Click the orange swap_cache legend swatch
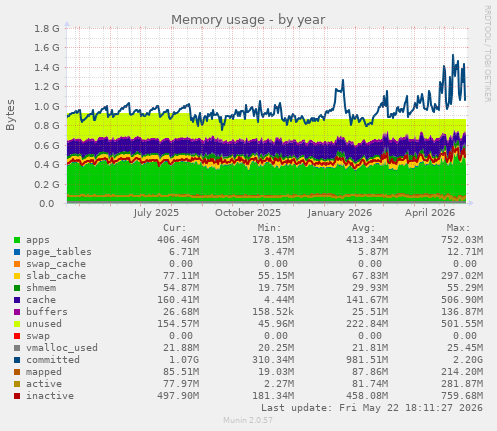497x431 pixels. [17, 264]
